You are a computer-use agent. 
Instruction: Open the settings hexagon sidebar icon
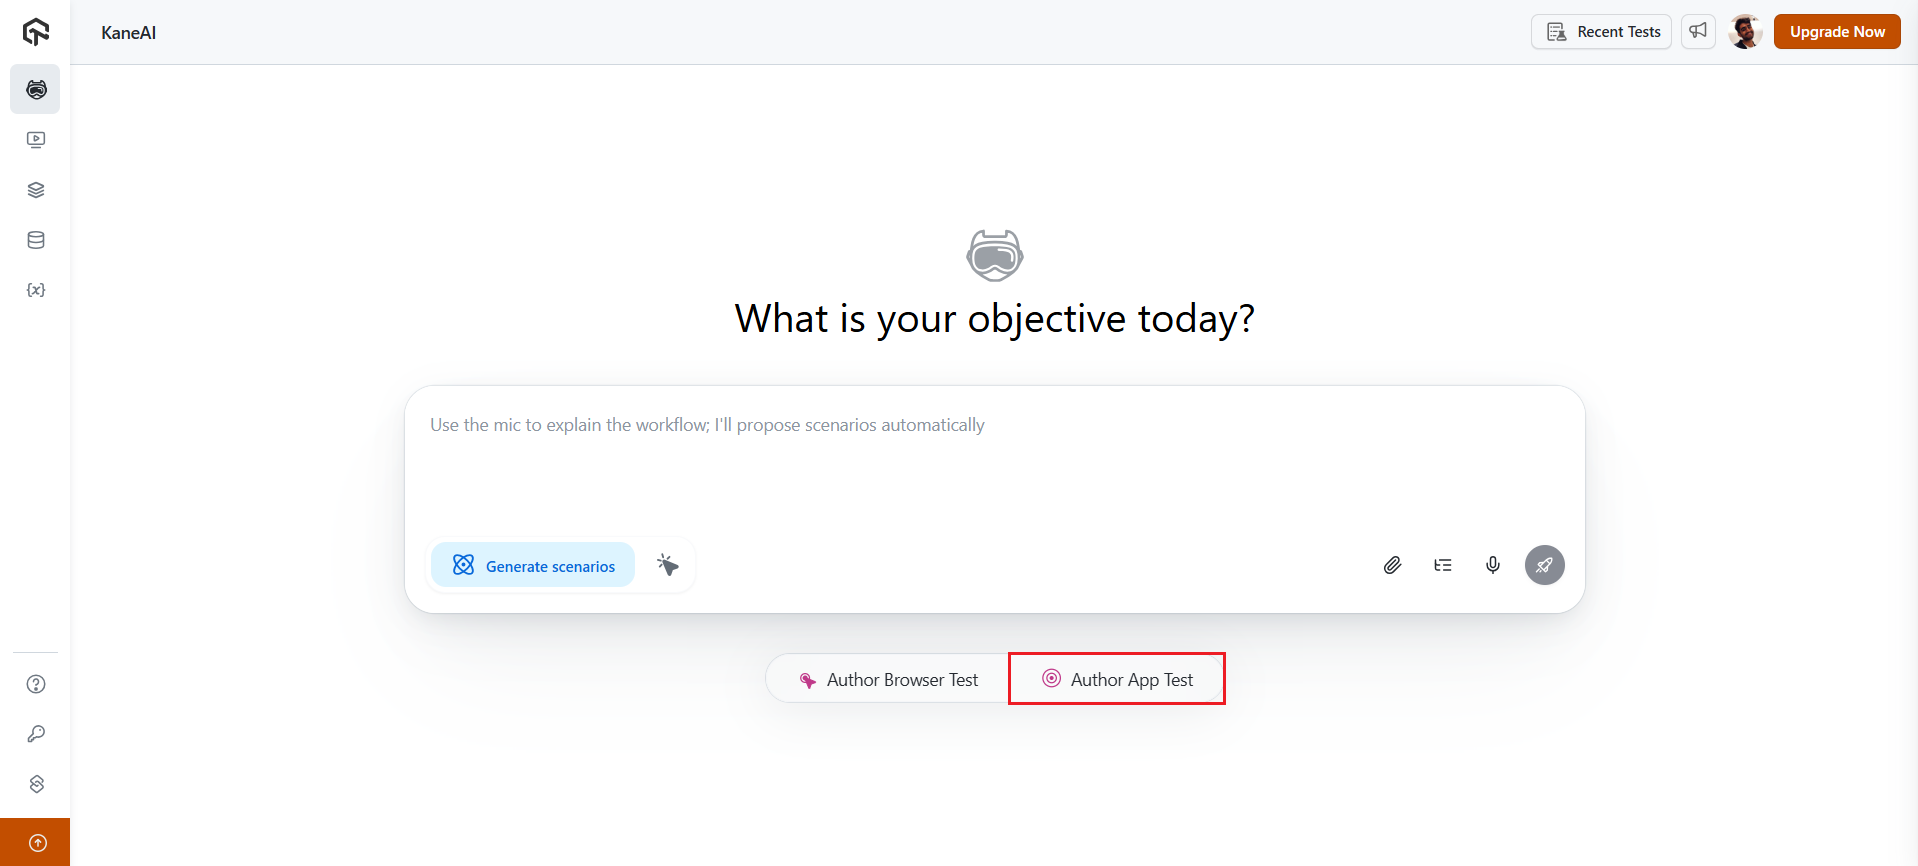[x=36, y=784]
